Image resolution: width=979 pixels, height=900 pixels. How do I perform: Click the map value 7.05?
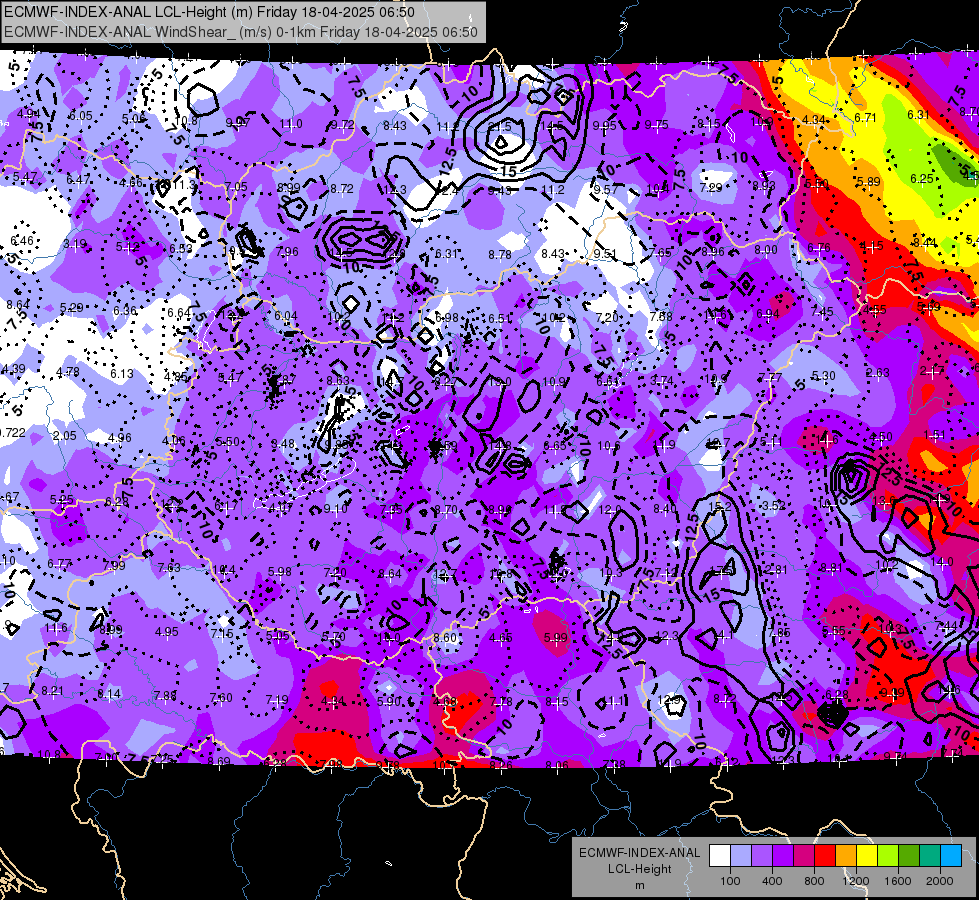point(237,186)
